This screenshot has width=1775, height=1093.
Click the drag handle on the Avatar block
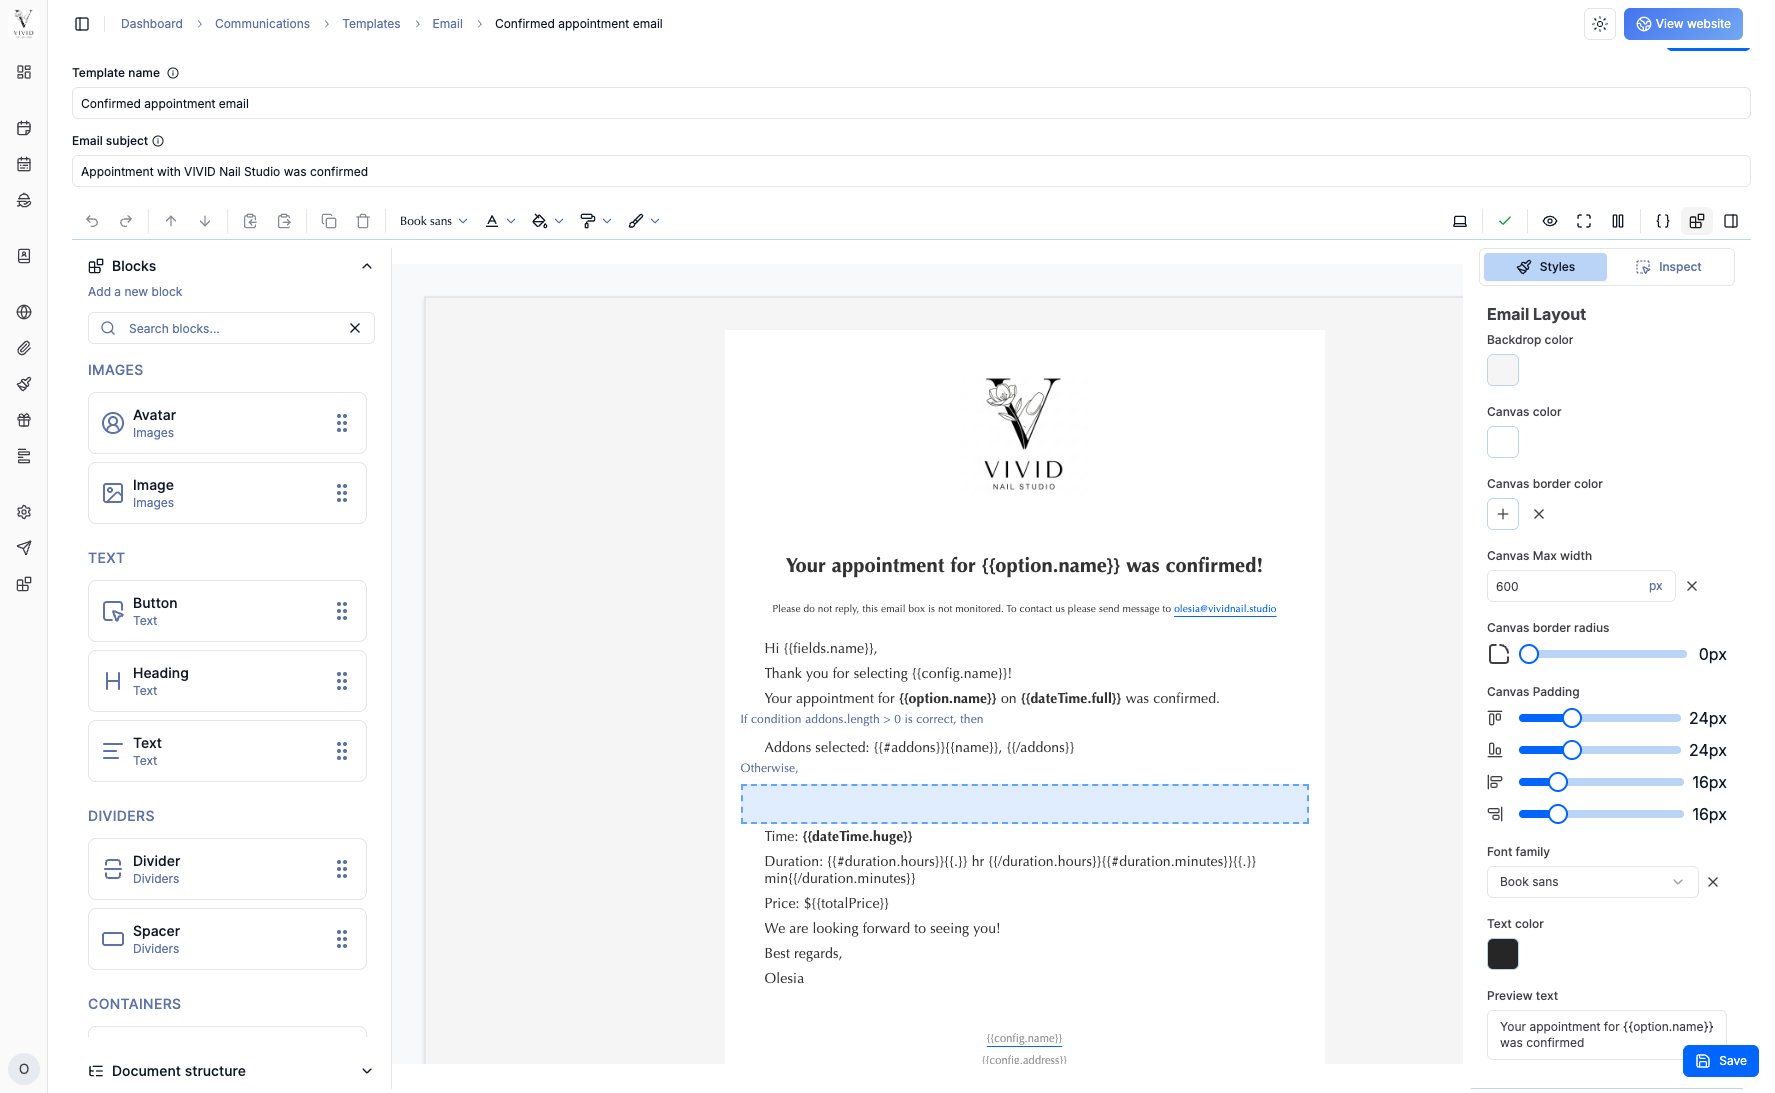coord(342,423)
